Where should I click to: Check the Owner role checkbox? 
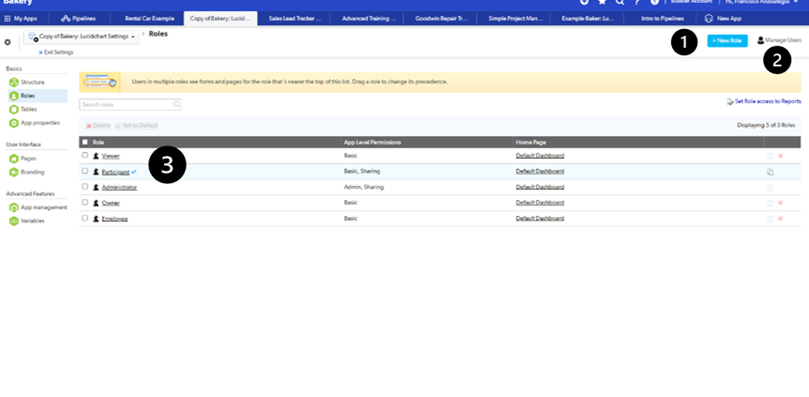pyautogui.click(x=85, y=202)
